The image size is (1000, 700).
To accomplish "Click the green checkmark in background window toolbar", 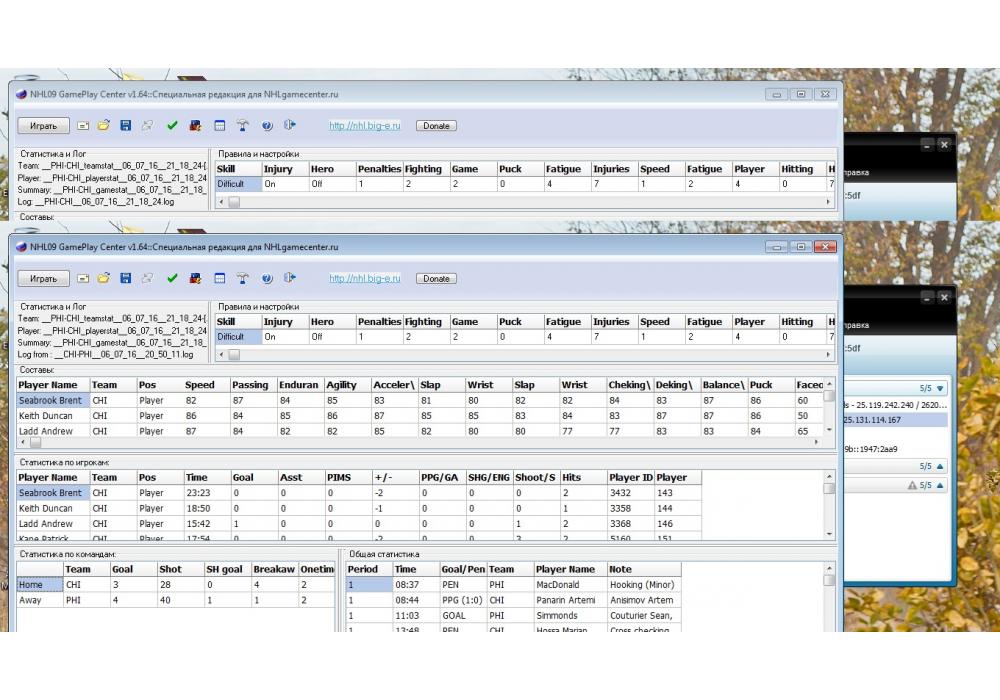I will (x=172, y=126).
